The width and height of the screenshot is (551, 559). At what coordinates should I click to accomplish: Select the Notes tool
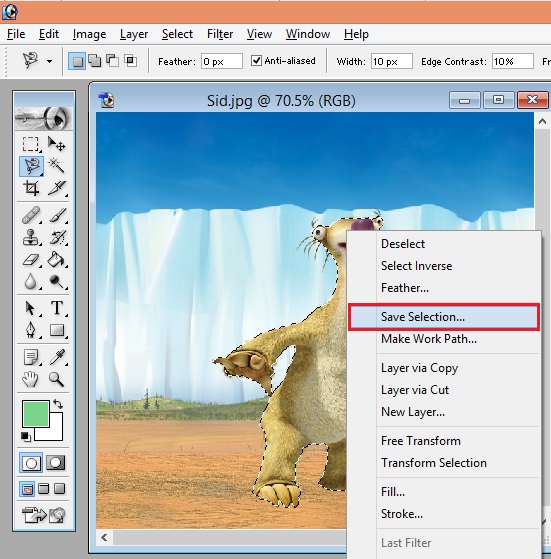tap(31, 357)
